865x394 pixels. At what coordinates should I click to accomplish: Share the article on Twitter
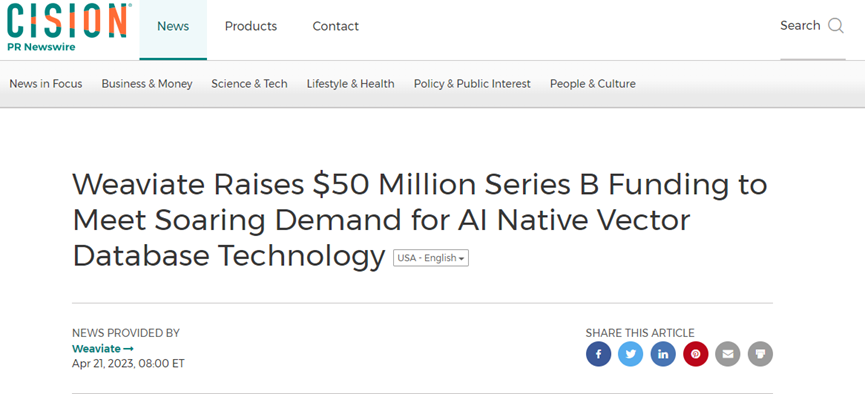click(631, 354)
